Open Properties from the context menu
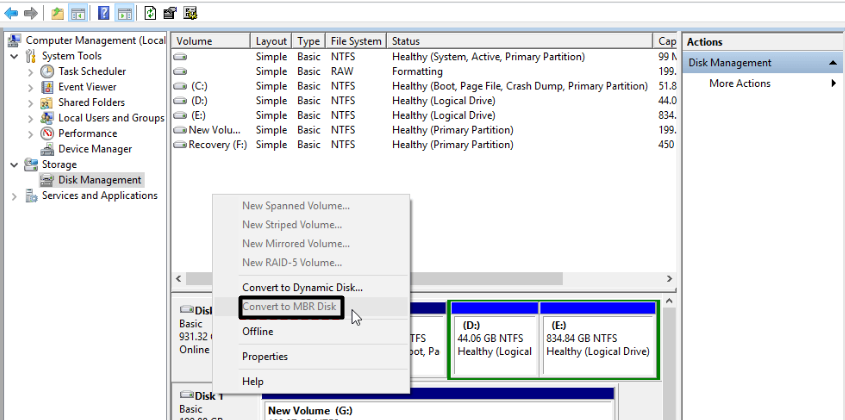The width and height of the screenshot is (845, 420). pyautogui.click(x=265, y=357)
